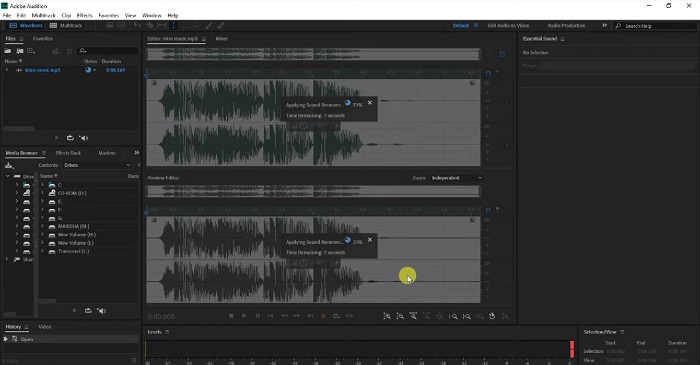Select the Spot Healing Brush tool
700x365 pixels.
[221, 25]
